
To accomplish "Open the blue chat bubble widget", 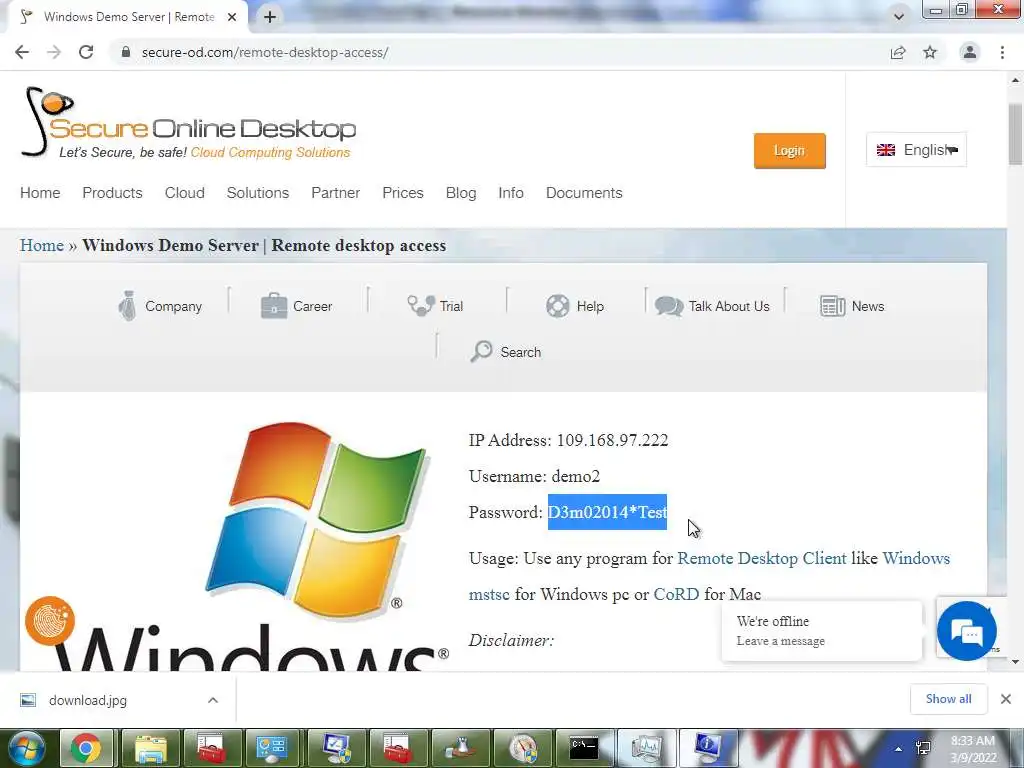I will tap(967, 631).
